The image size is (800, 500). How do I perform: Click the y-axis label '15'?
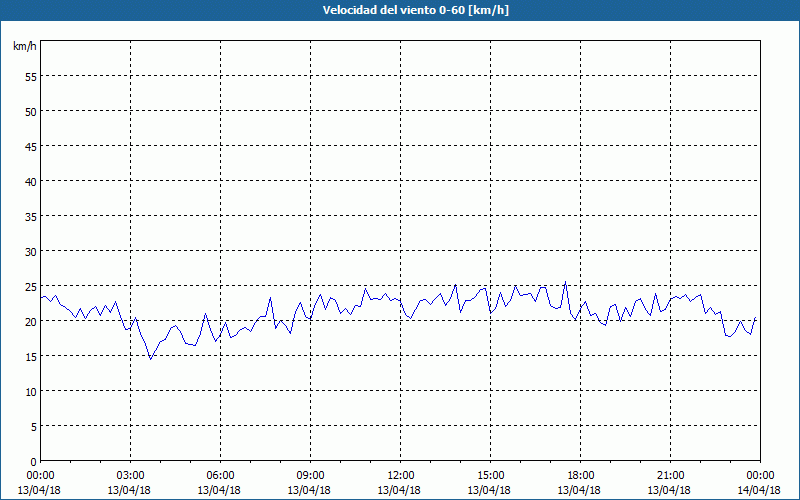point(31,357)
